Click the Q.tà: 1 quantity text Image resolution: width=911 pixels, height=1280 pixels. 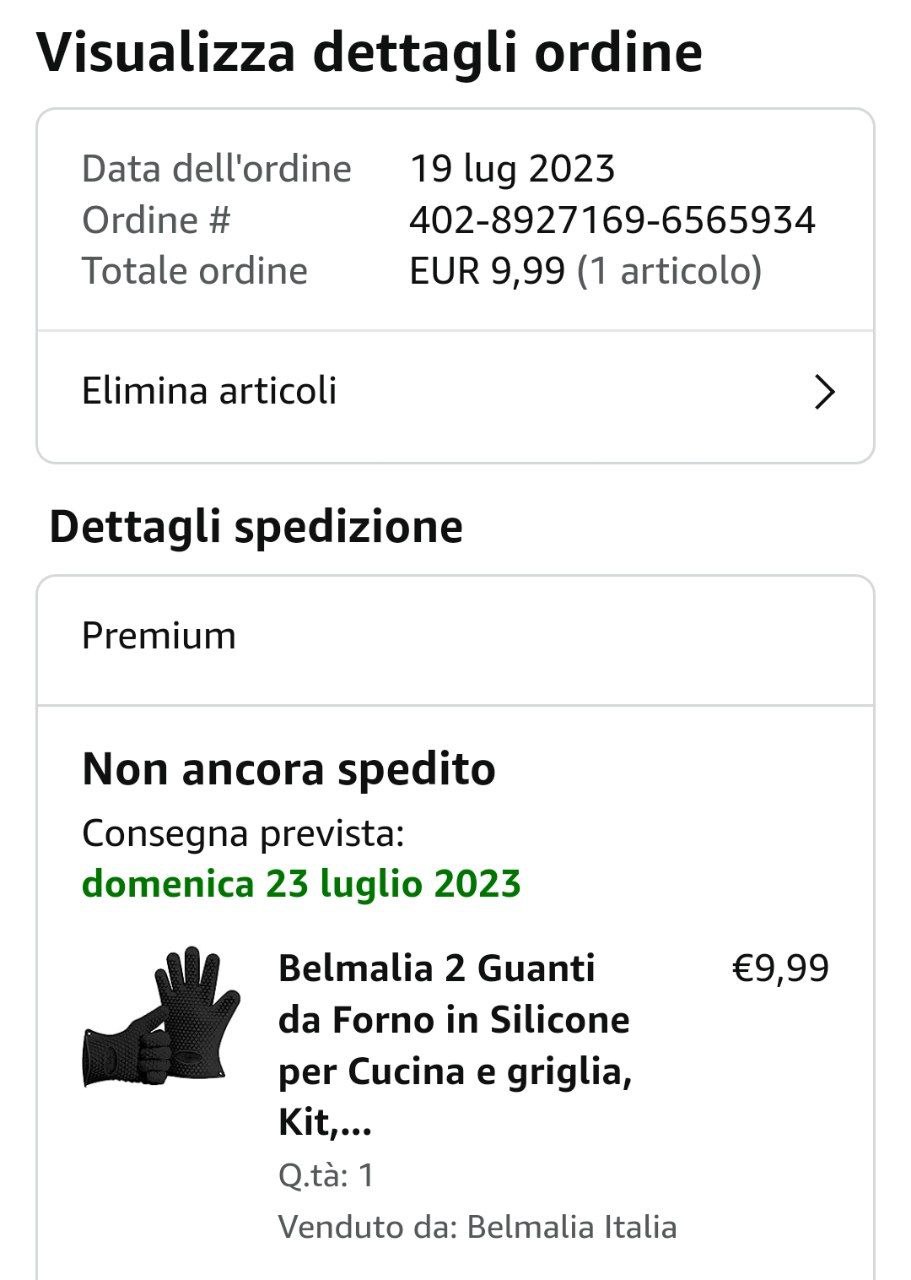(326, 1175)
